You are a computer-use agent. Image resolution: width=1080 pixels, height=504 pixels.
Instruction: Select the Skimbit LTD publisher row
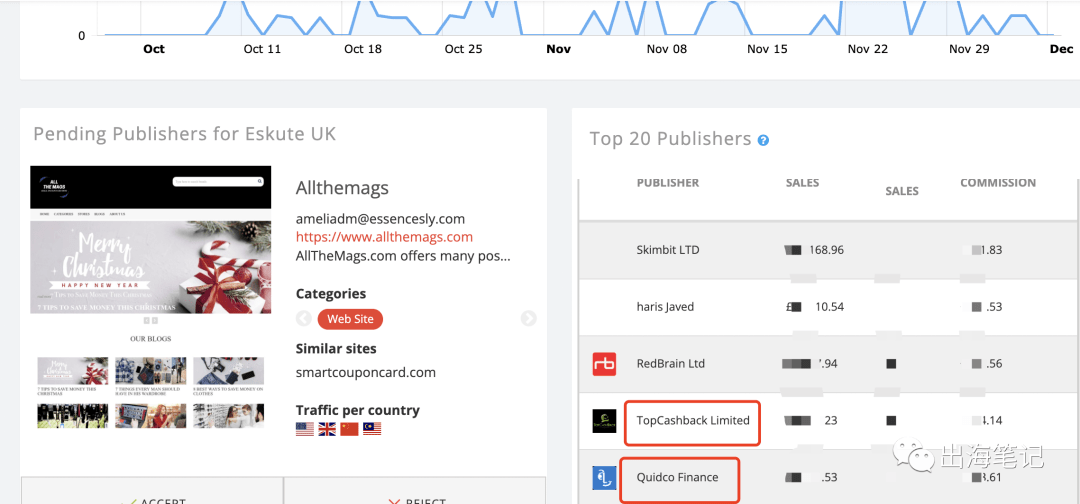point(829,250)
